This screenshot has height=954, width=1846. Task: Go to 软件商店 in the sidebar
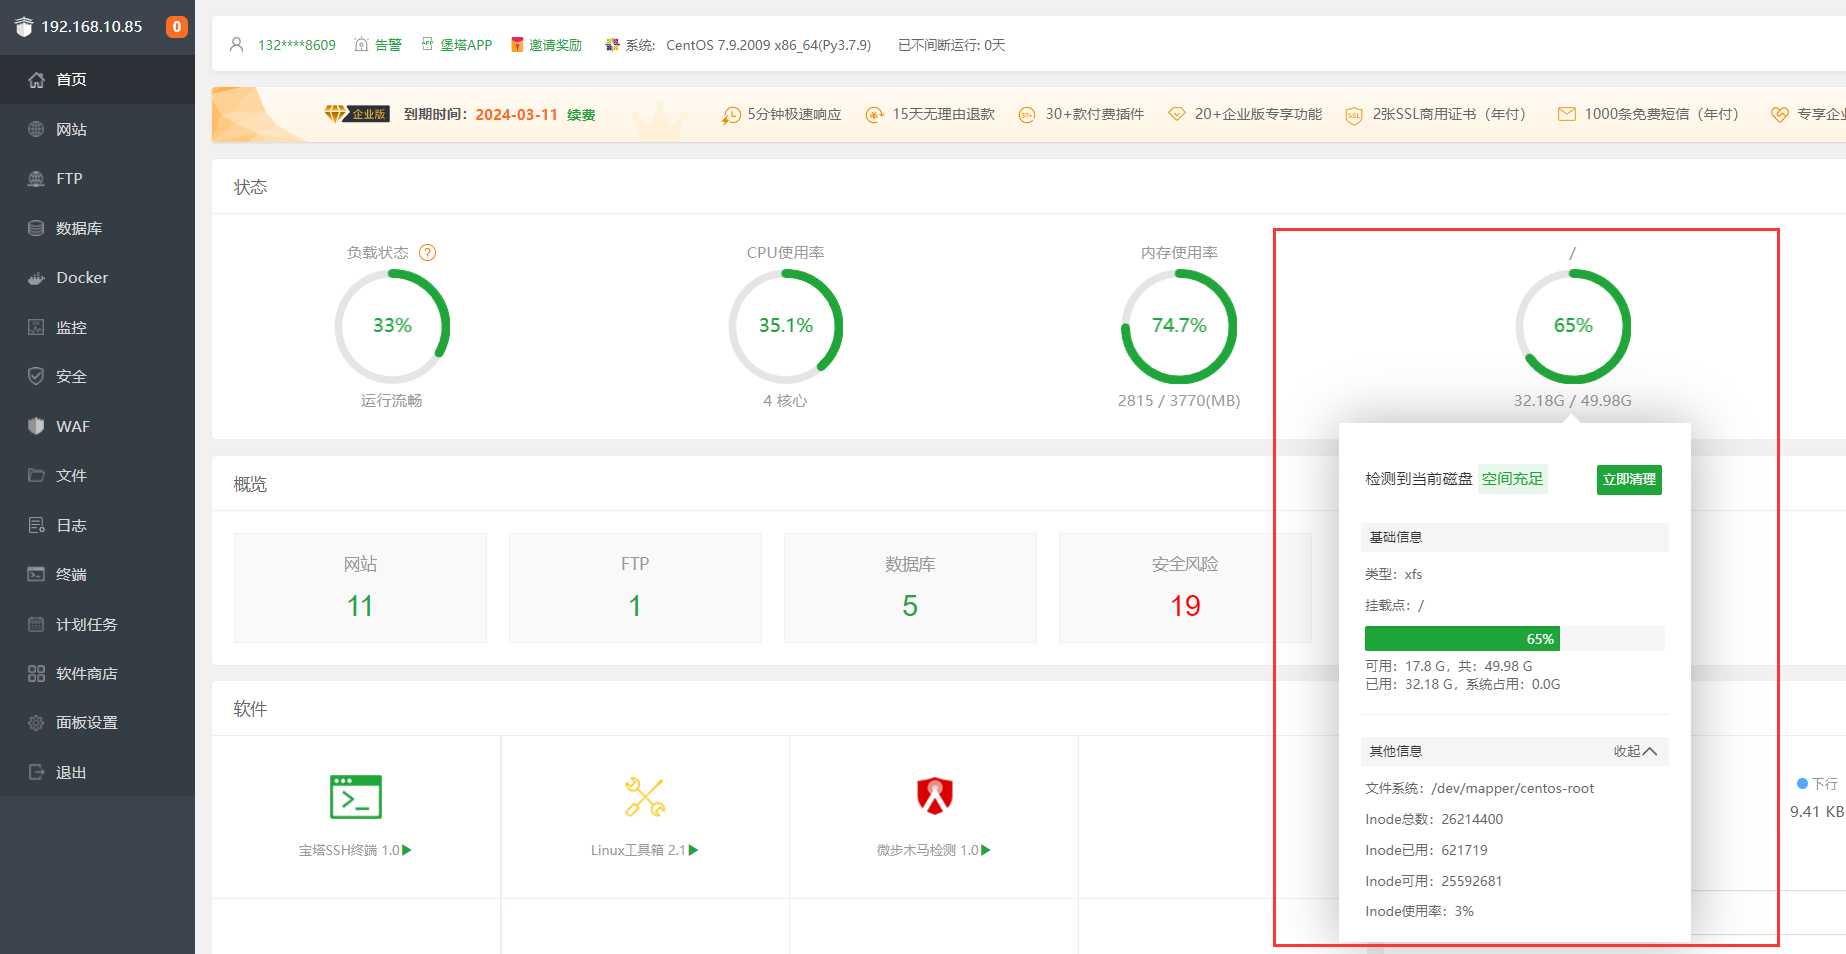pyautogui.click(x=86, y=674)
